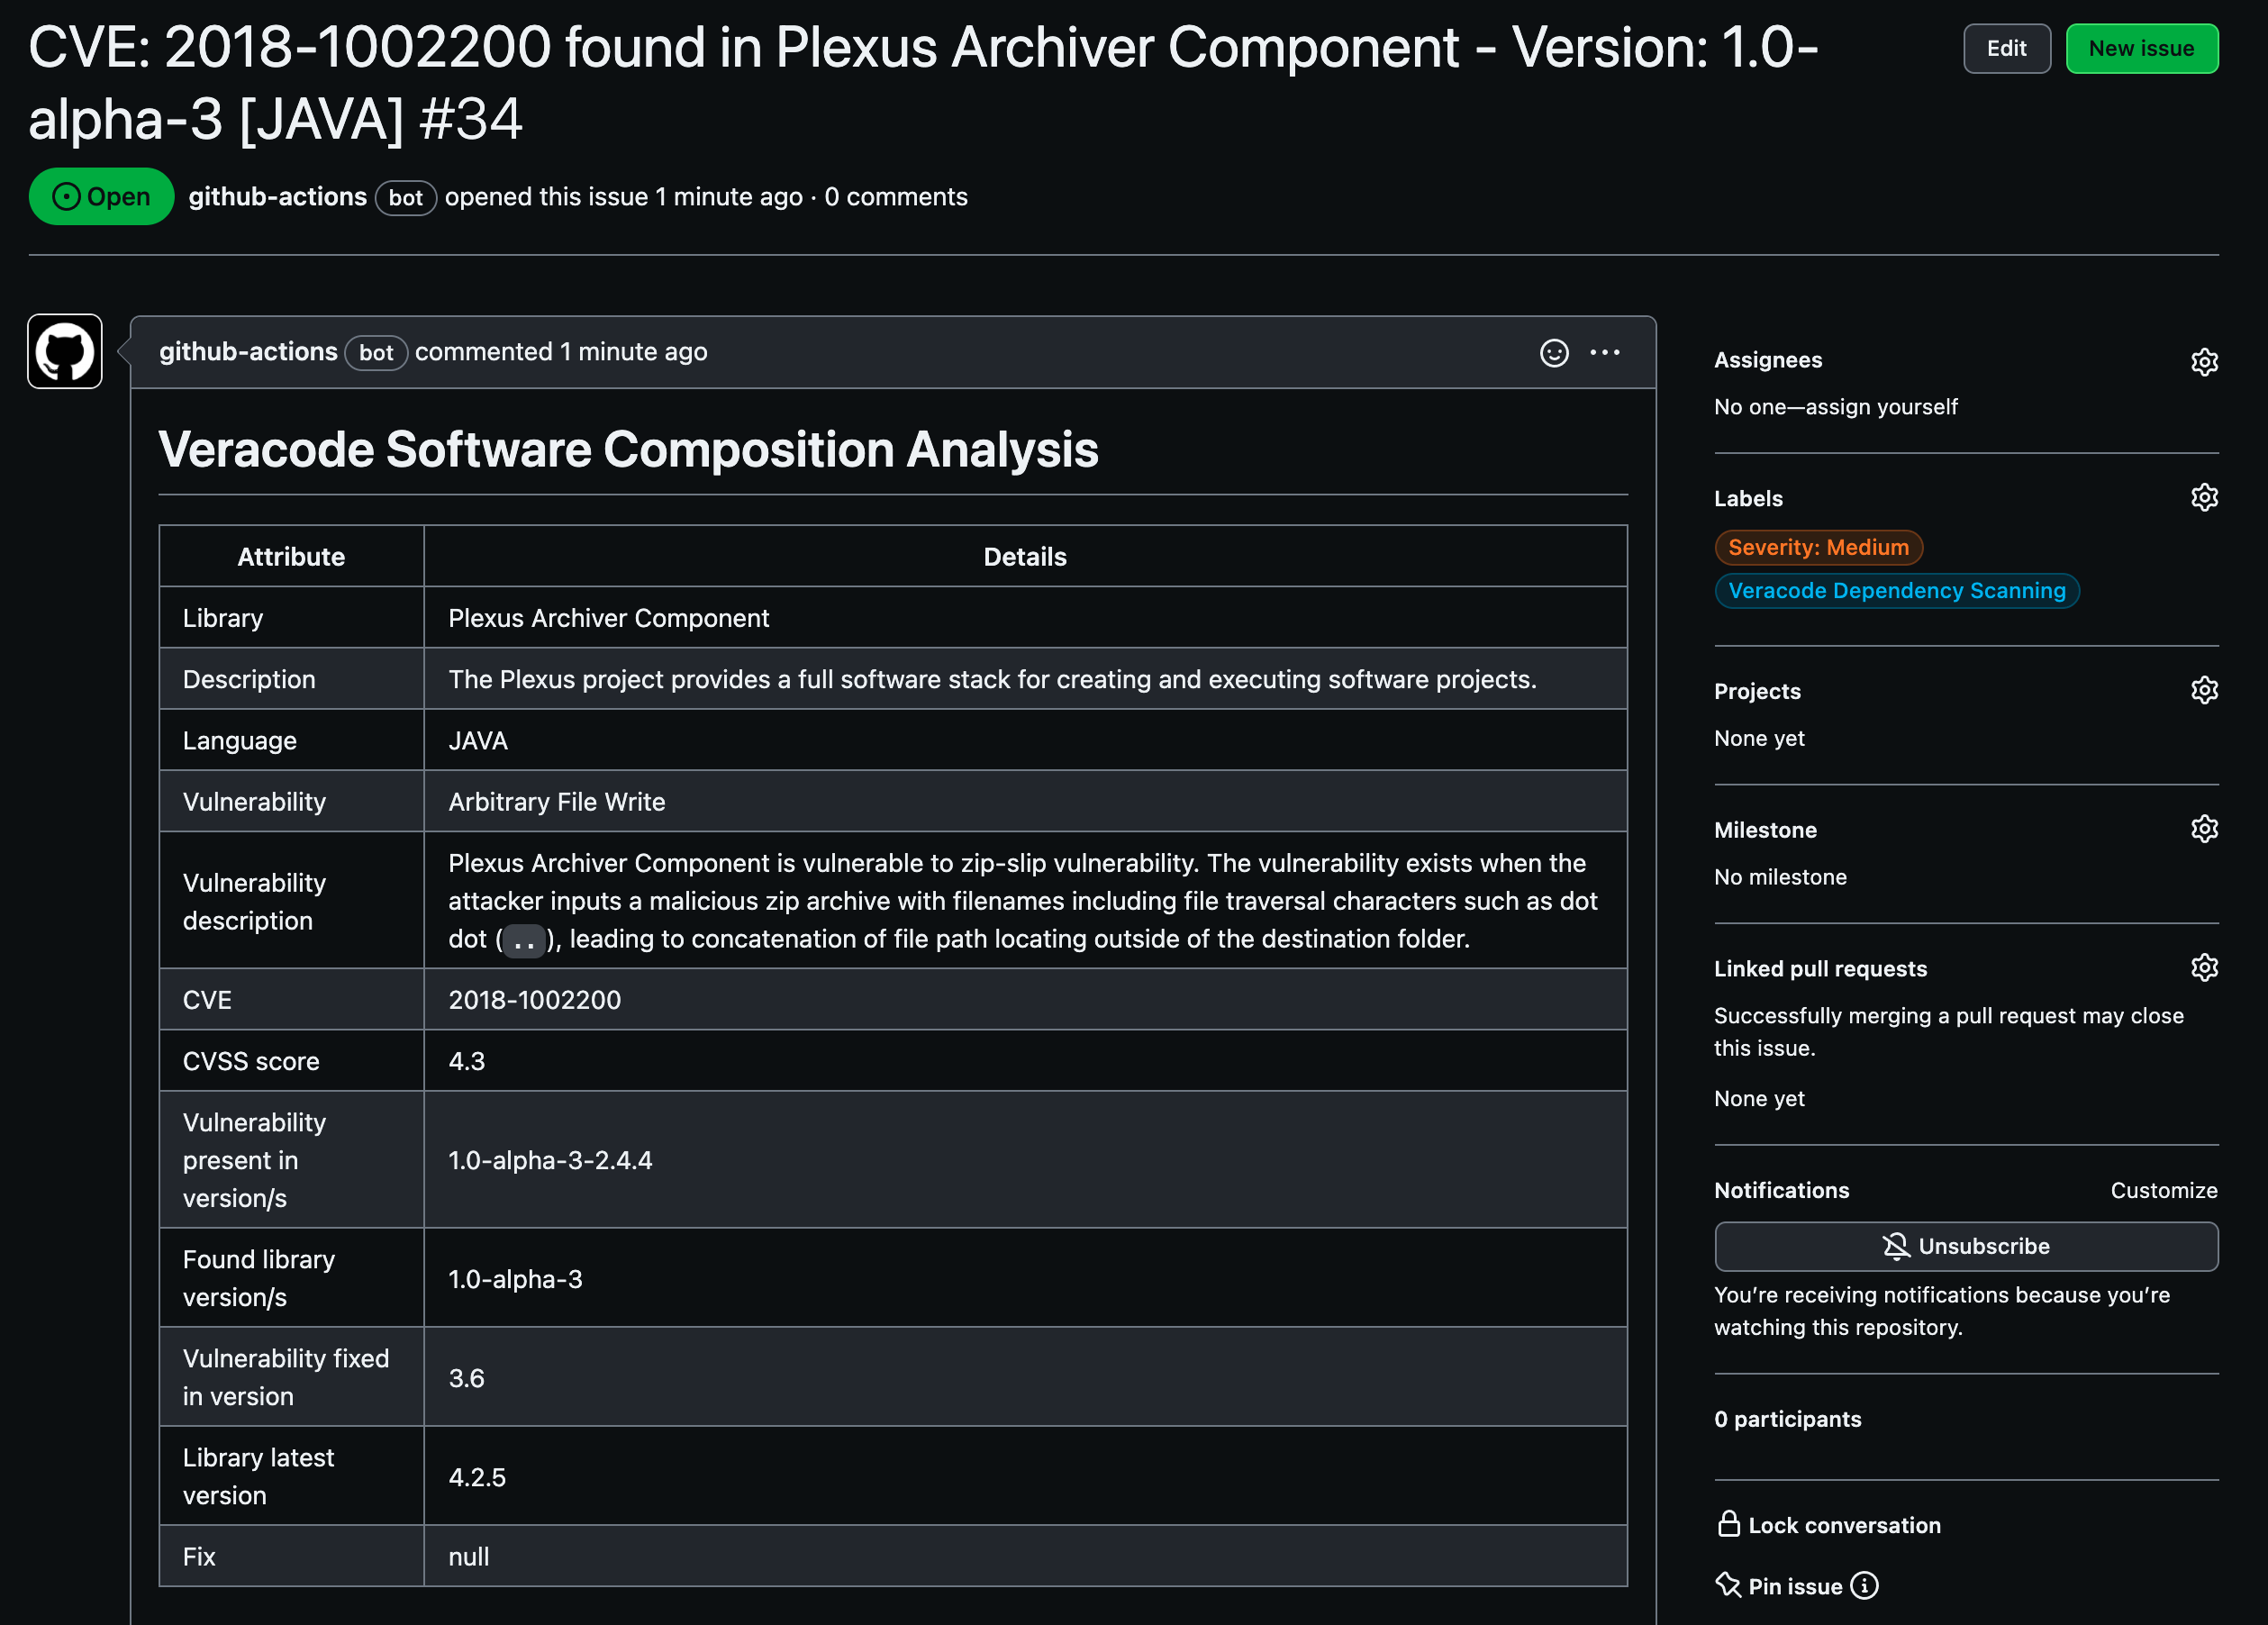Click the '2018-1002200' CVE value cell
The width and height of the screenshot is (2268, 1625).
[1025, 1000]
